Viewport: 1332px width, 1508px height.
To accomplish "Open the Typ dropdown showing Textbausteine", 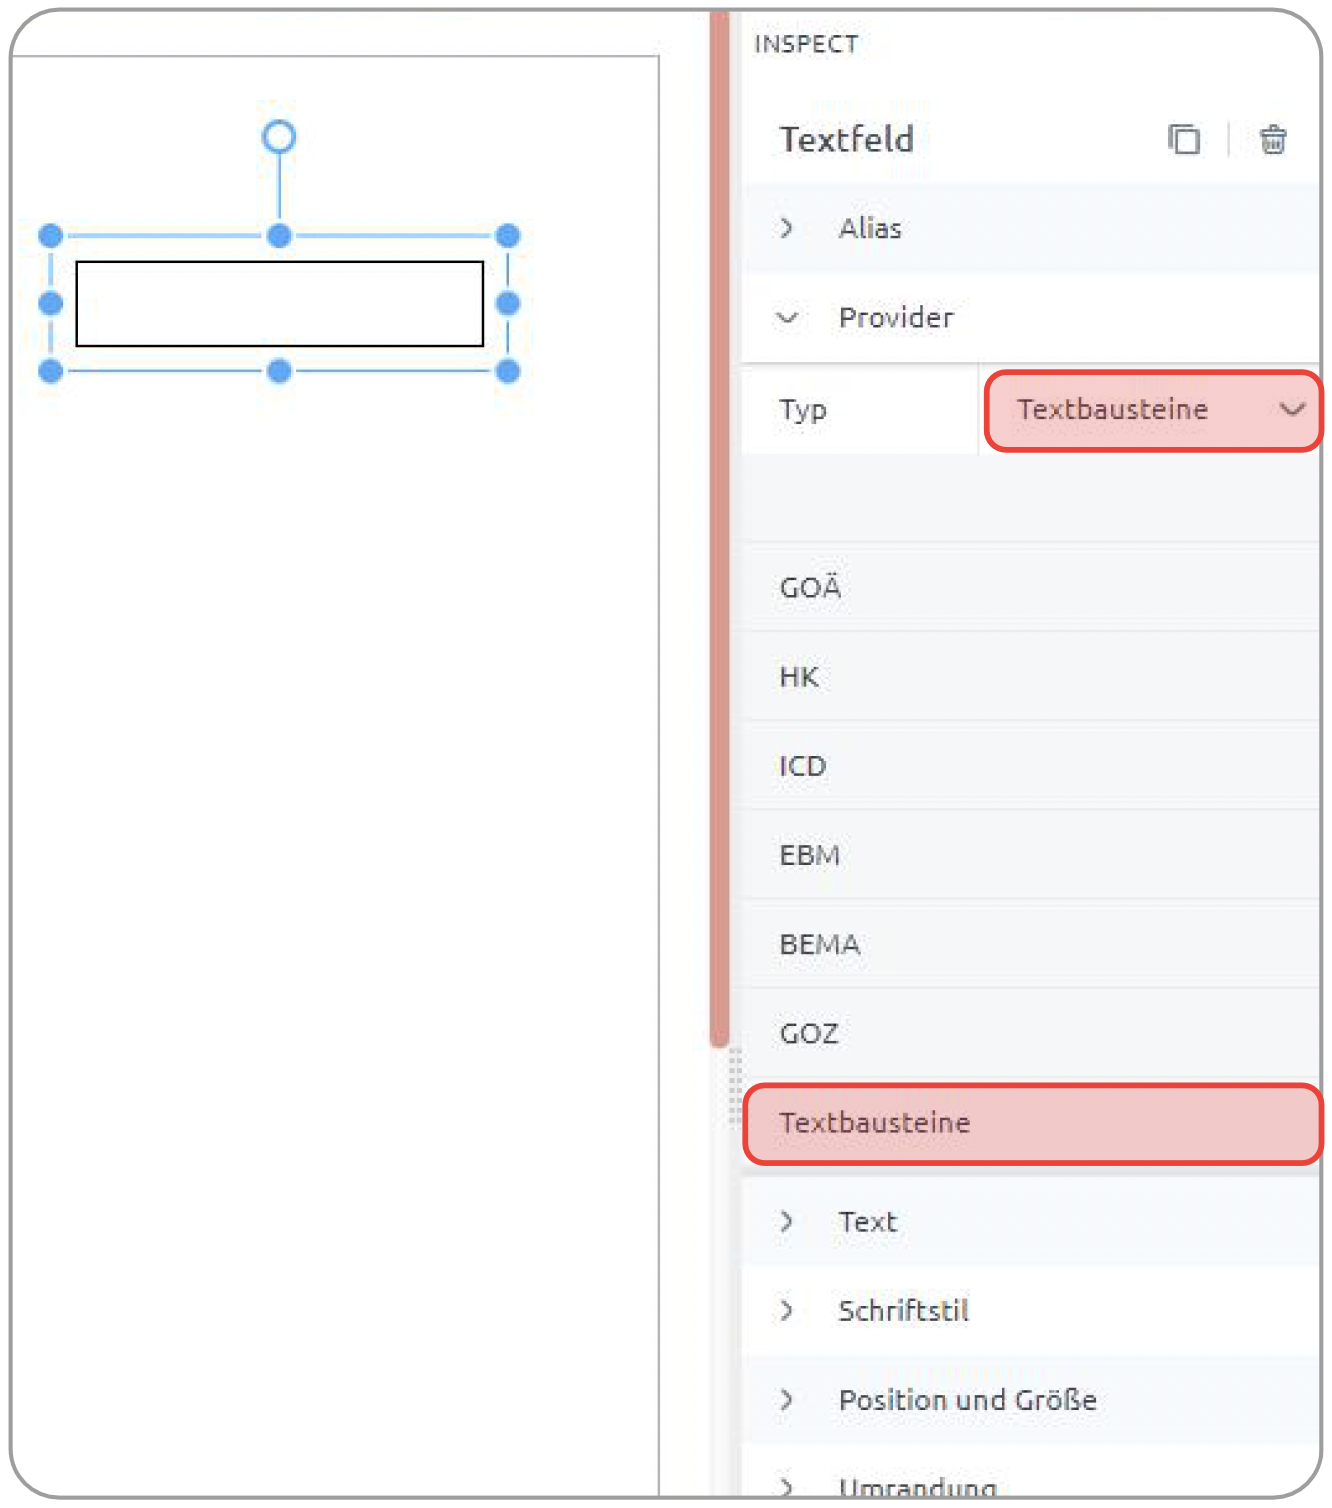I will pyautogui.click(x=1153, y=410).
